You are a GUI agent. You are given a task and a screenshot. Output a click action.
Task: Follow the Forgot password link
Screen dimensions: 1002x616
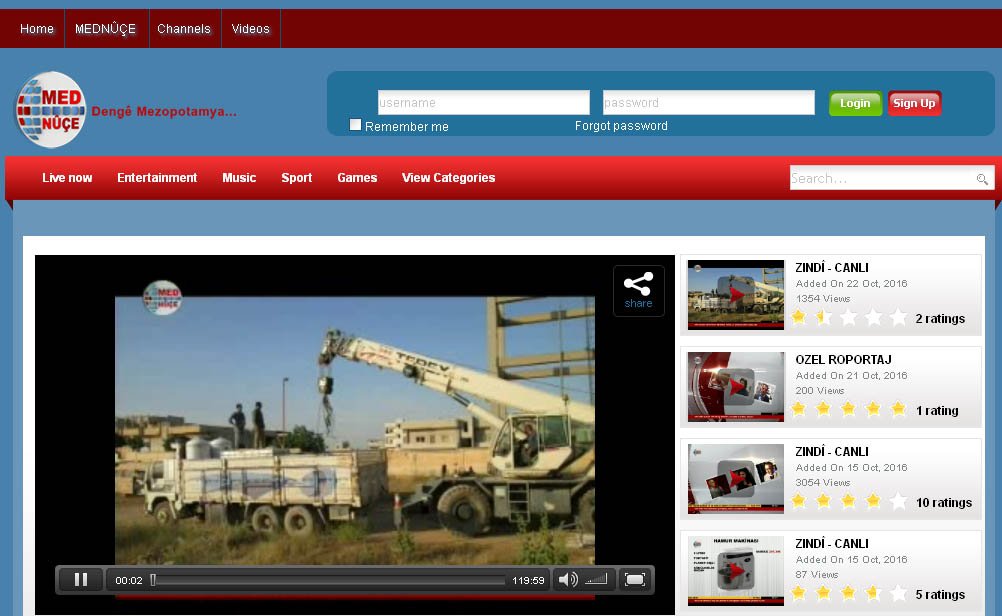click(x=621, y=126)
